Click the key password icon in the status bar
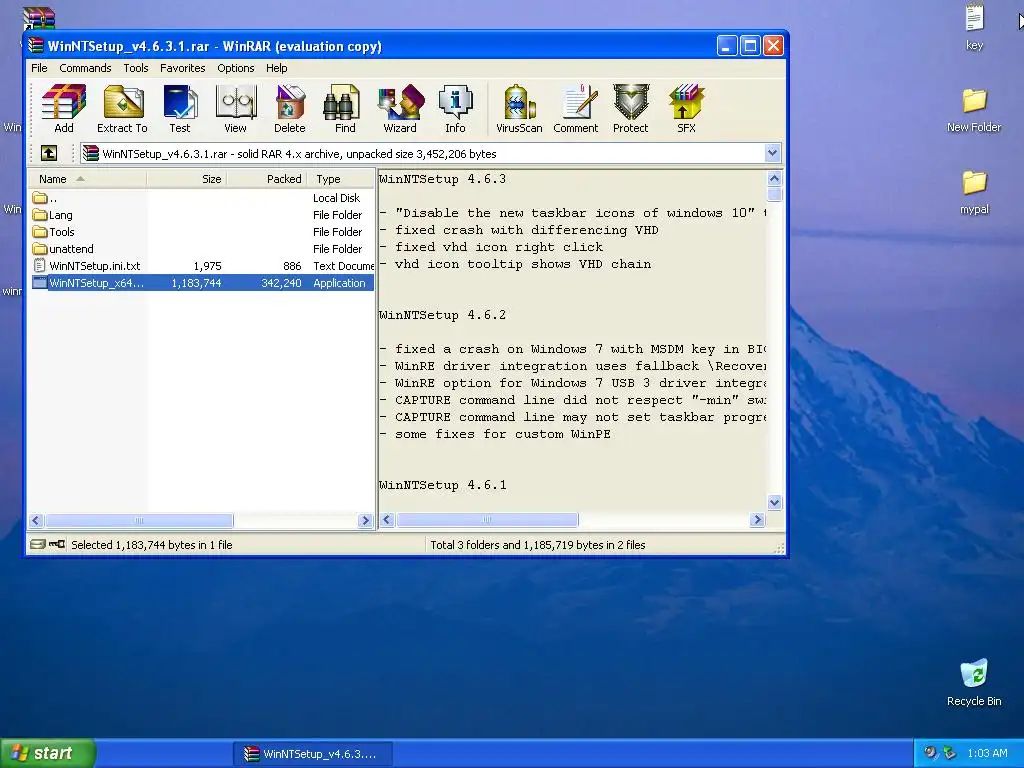1024x768 pixels. pos(57,545)
